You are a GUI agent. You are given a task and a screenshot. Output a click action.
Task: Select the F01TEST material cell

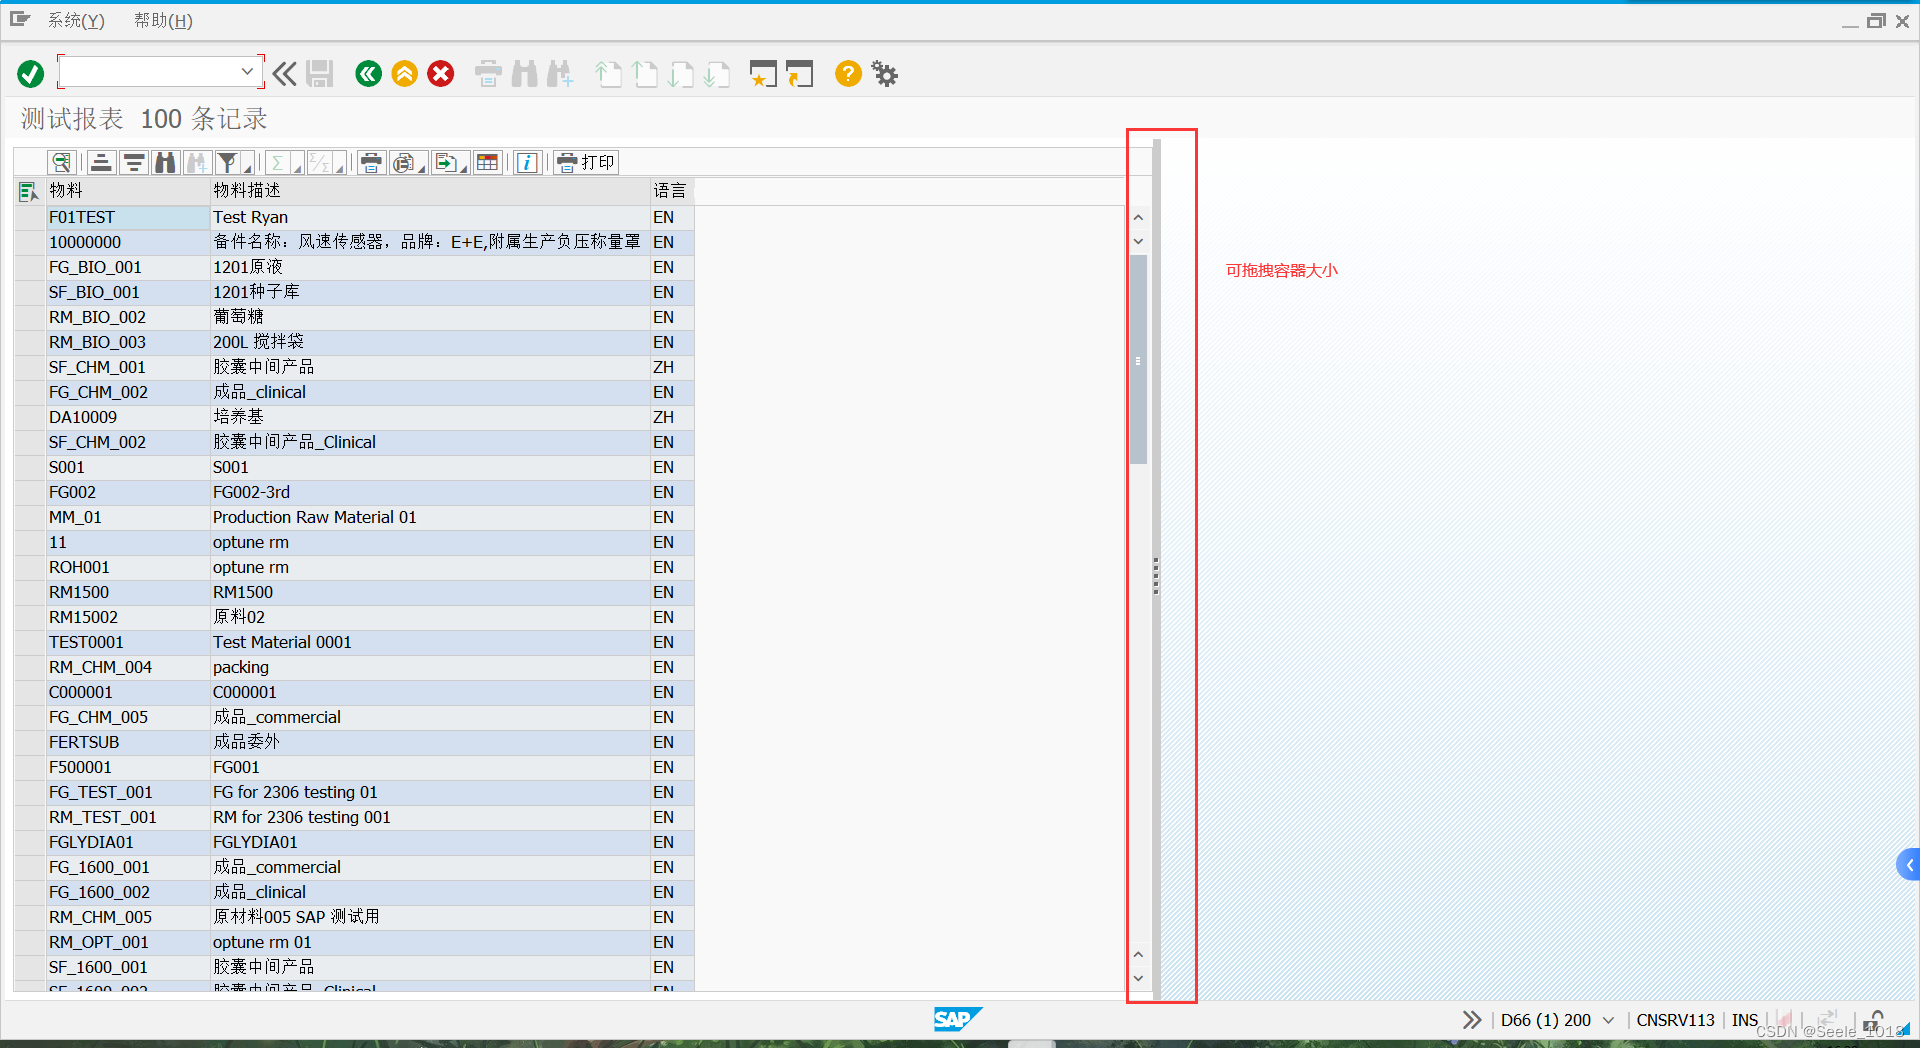[x=127, y=217]
